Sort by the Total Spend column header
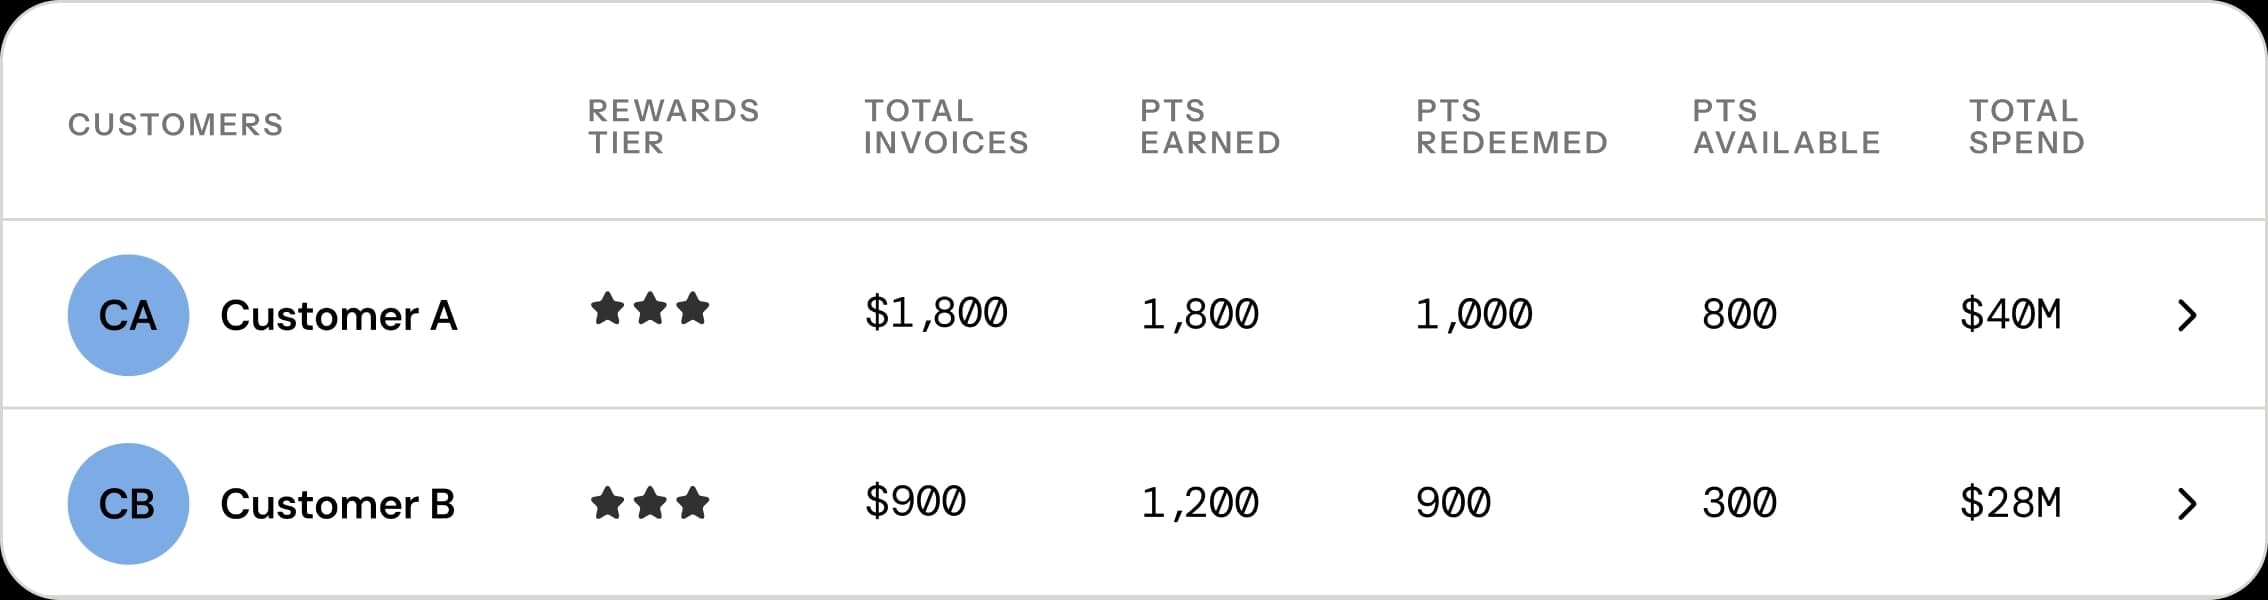This screenshot has width=2268, height=600. click(x=2026, y=126)
